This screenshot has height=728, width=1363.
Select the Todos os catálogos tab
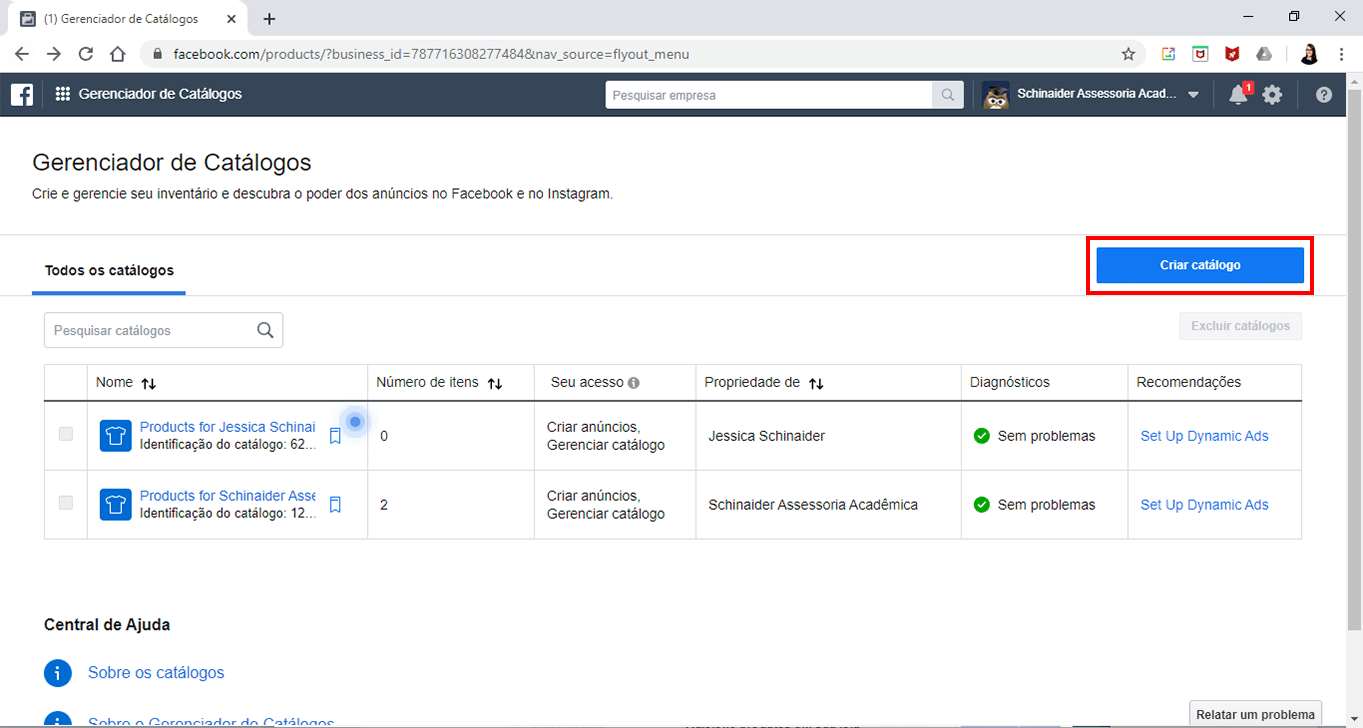[109, 271]
